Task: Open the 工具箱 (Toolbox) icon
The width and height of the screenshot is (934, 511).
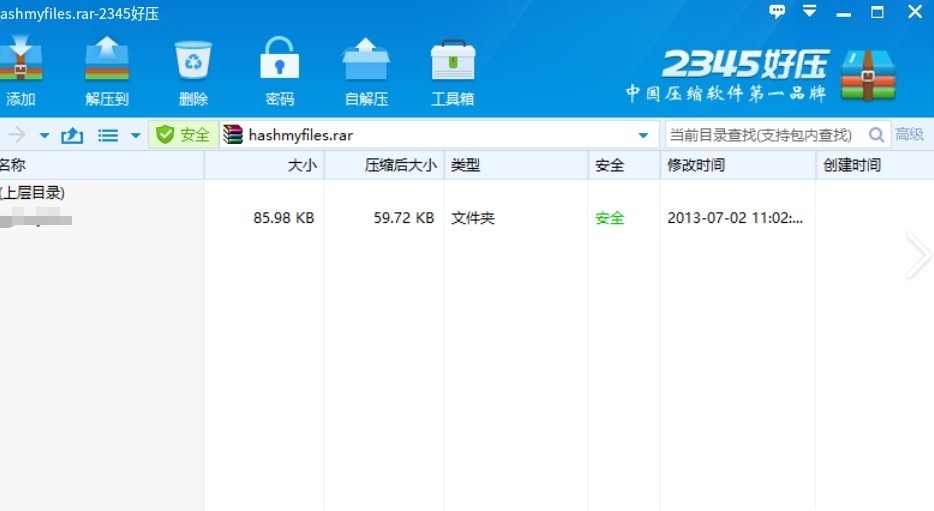Action: (x=452, y=70)
